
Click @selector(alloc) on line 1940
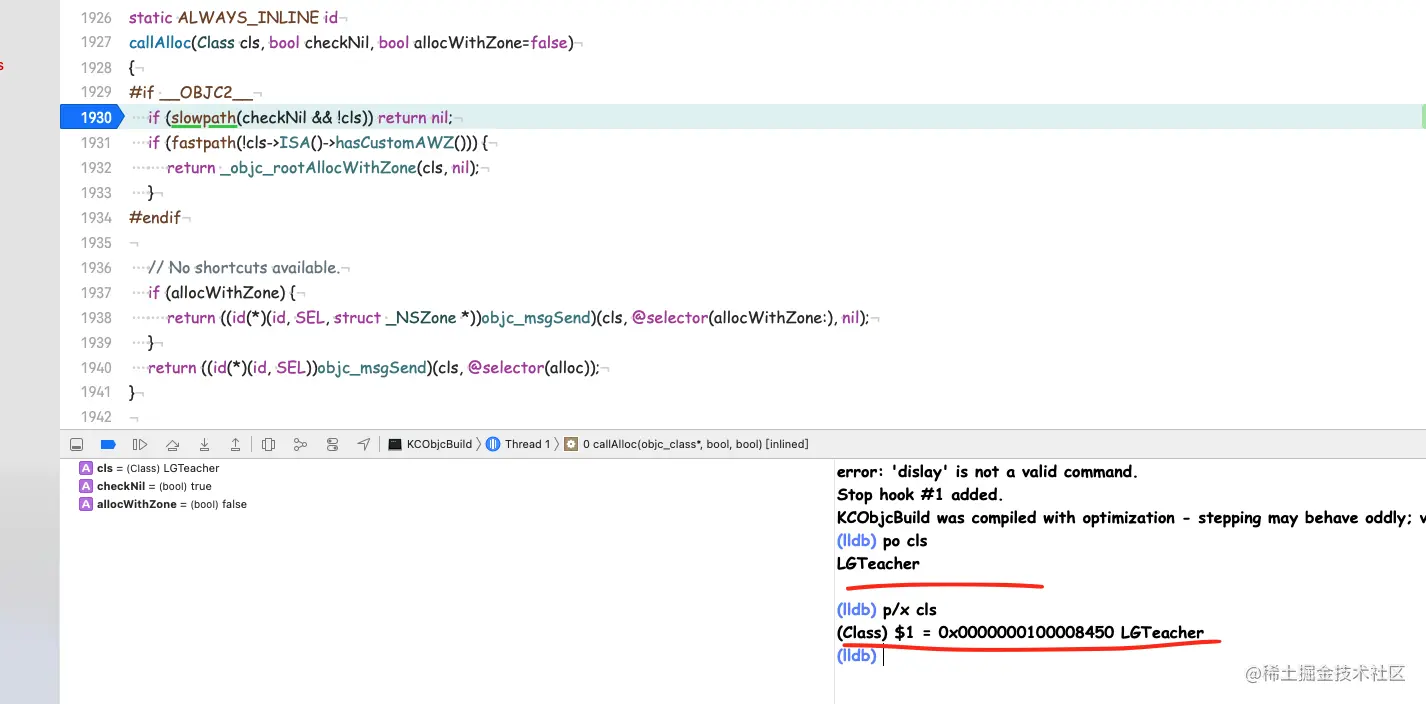pos(530,368)
